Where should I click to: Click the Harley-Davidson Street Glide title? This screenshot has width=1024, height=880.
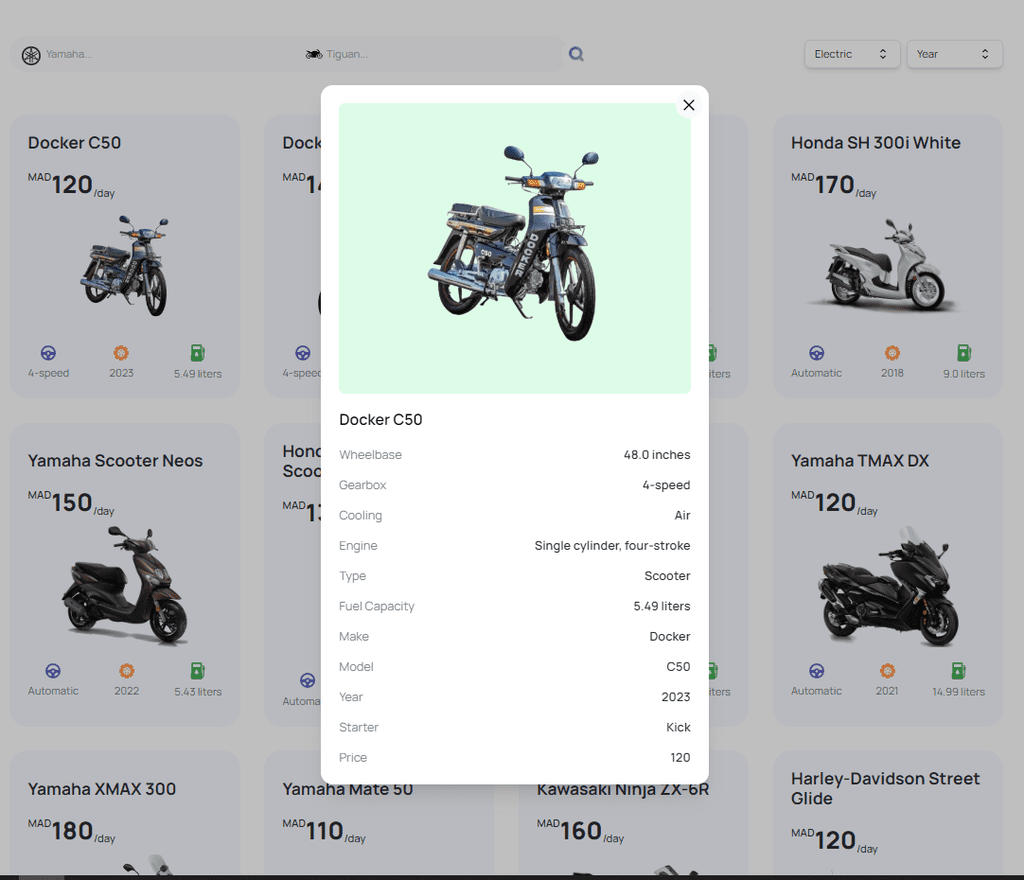(x=885, y=789)
